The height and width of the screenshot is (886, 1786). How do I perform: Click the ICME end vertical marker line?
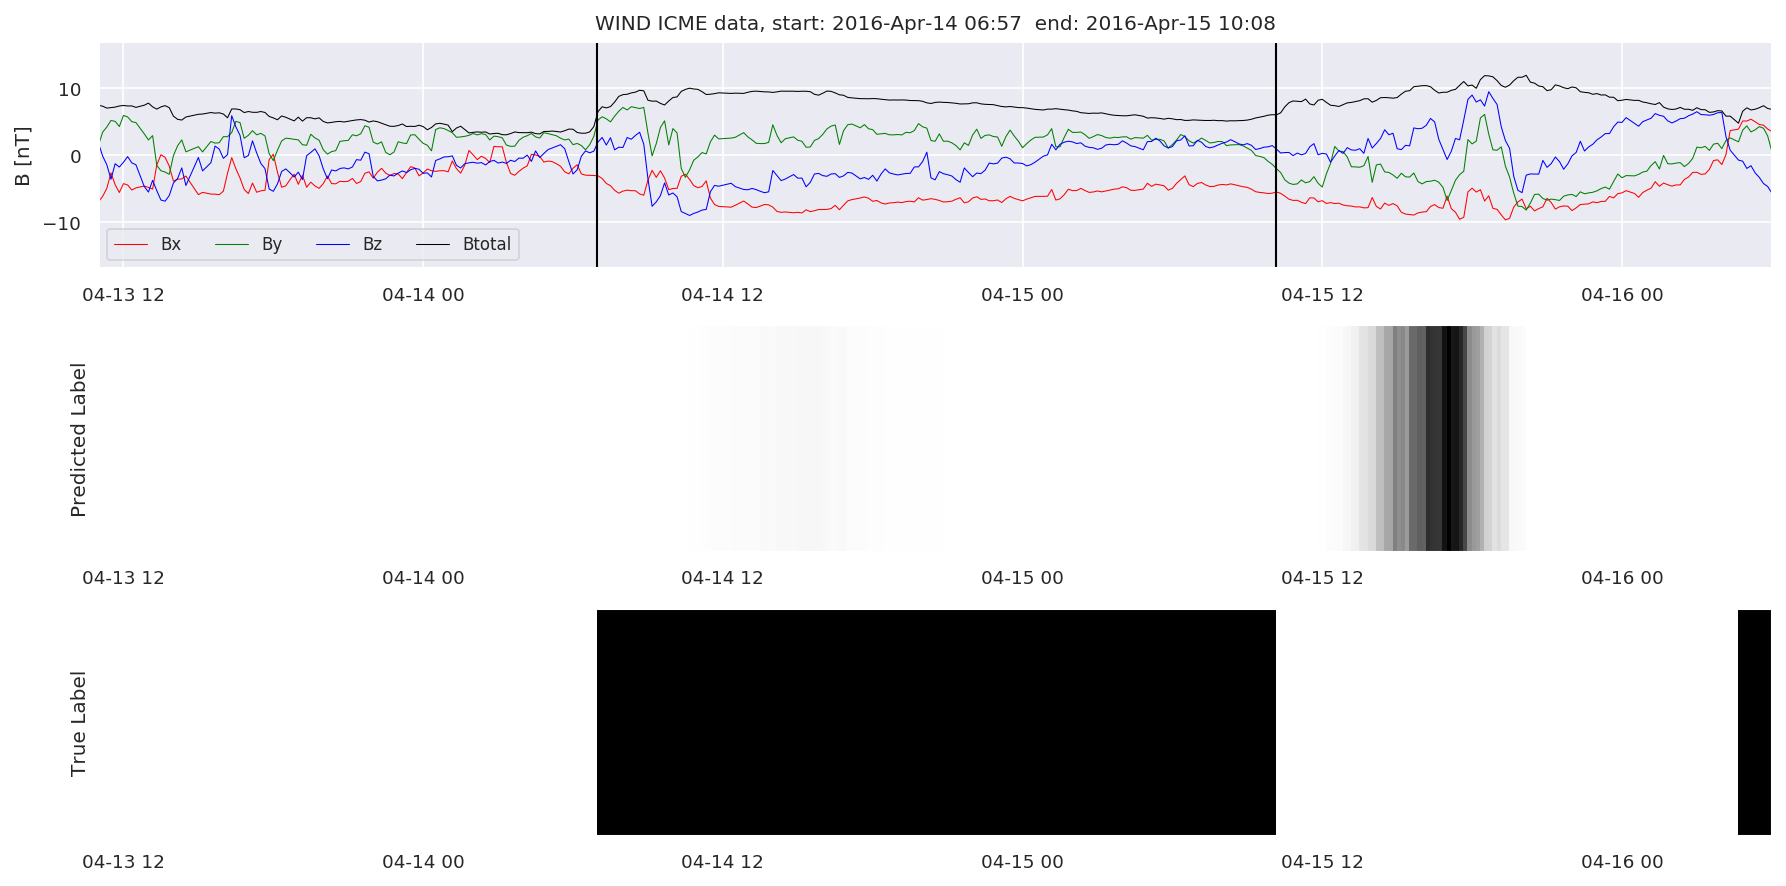point(1276,155)
